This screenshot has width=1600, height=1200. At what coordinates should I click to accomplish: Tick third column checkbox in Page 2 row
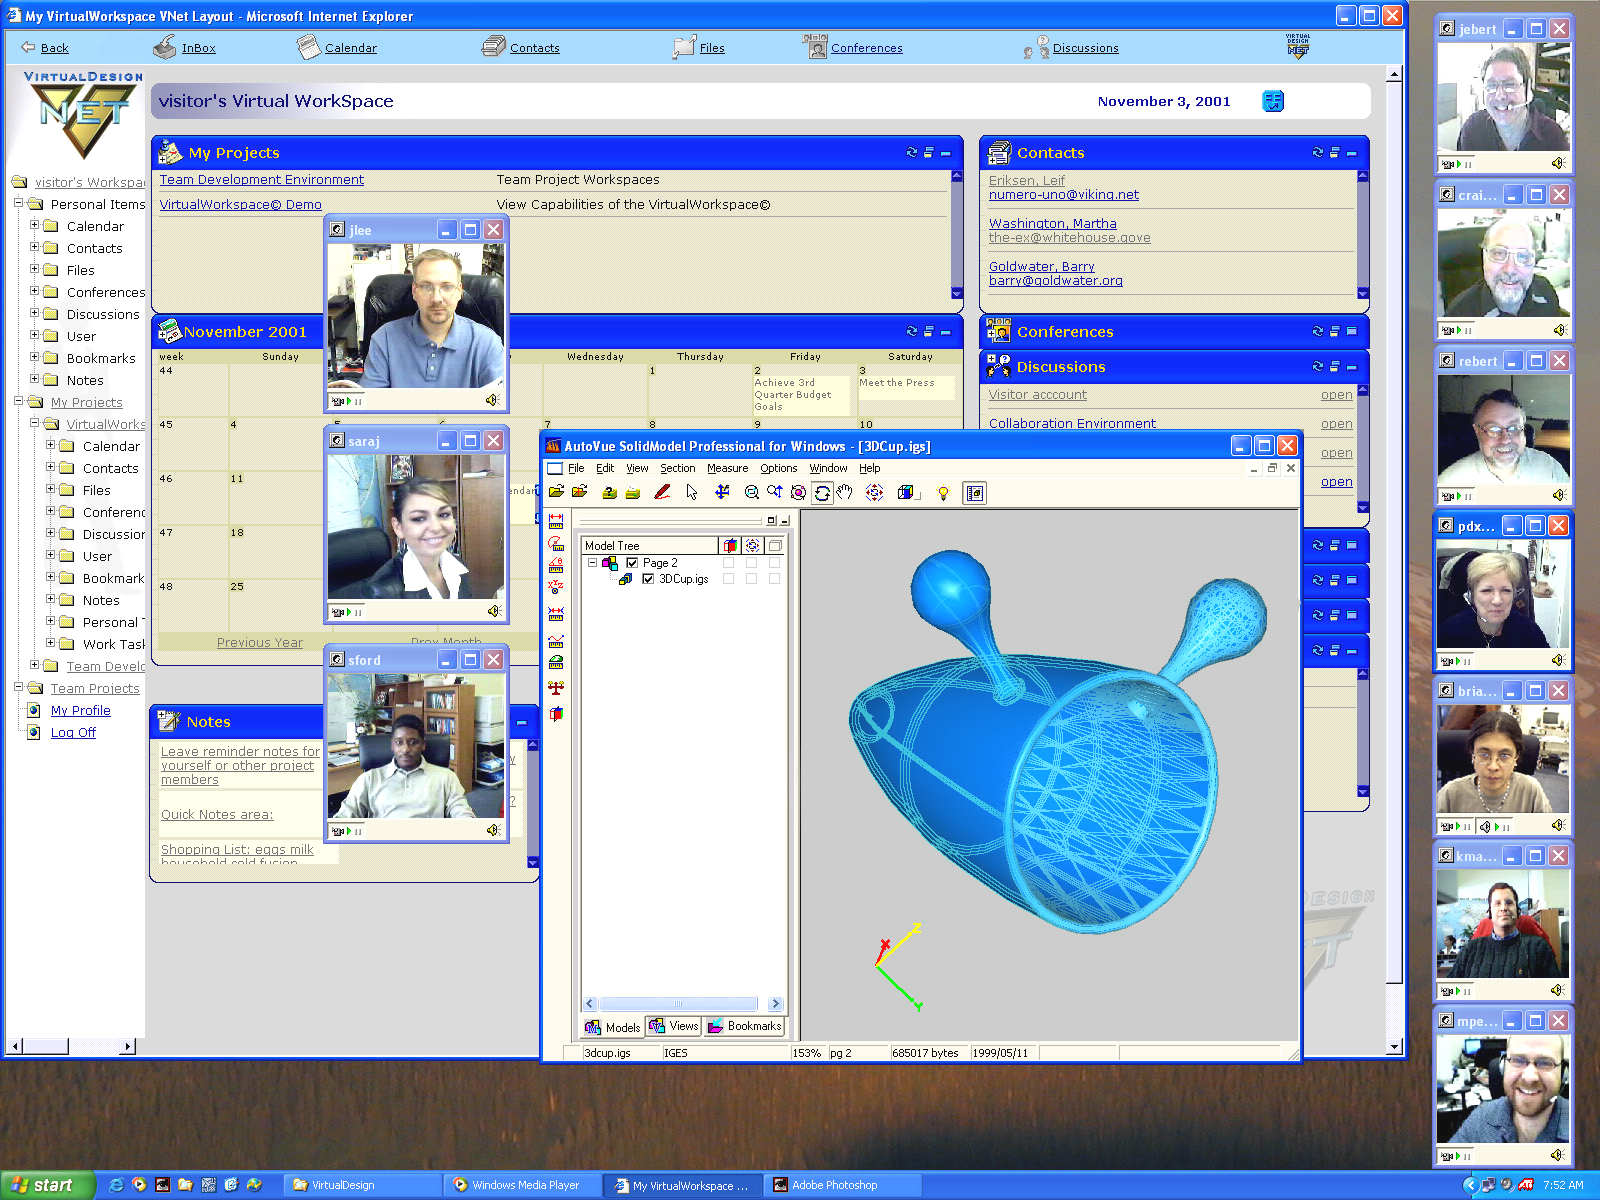774,563
